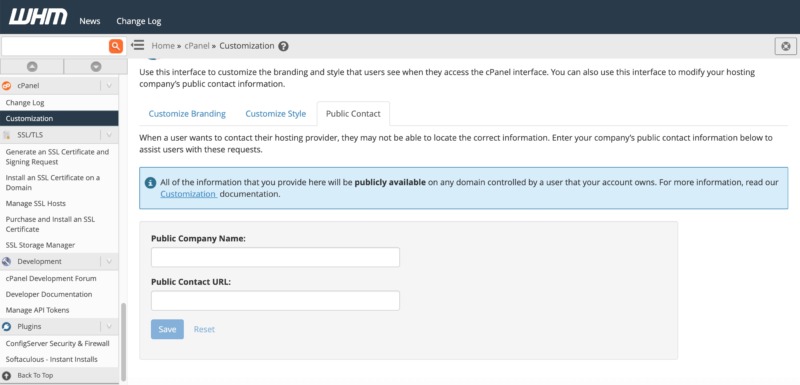Screen dimensions: 800x385
Task: Open the News menu item
Action: click(90, 21)
